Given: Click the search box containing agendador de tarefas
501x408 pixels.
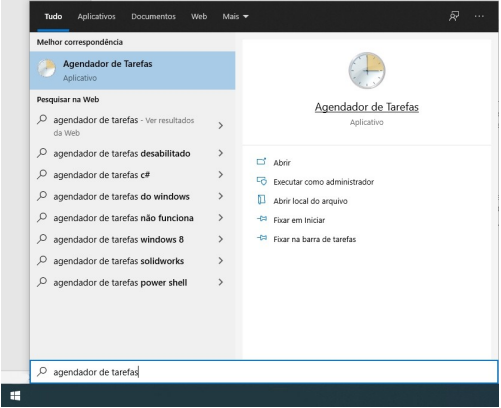Looking at the screenshot, I should [x=264, y=372].
